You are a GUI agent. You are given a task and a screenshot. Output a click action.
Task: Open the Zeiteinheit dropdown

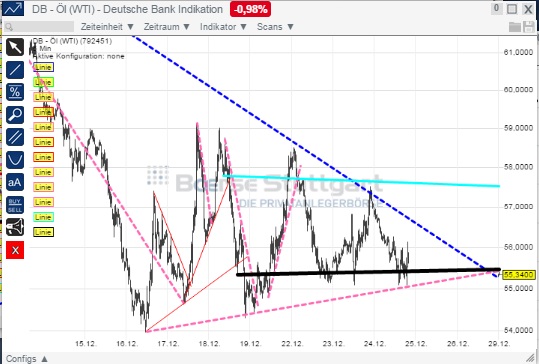(107, 27)
